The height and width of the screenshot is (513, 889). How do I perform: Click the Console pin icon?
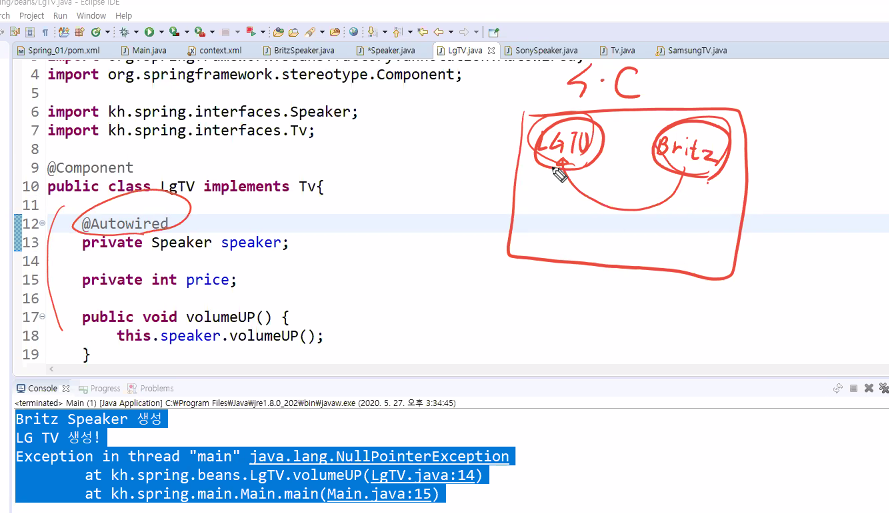pyautogui.click(x=838, y=388)
